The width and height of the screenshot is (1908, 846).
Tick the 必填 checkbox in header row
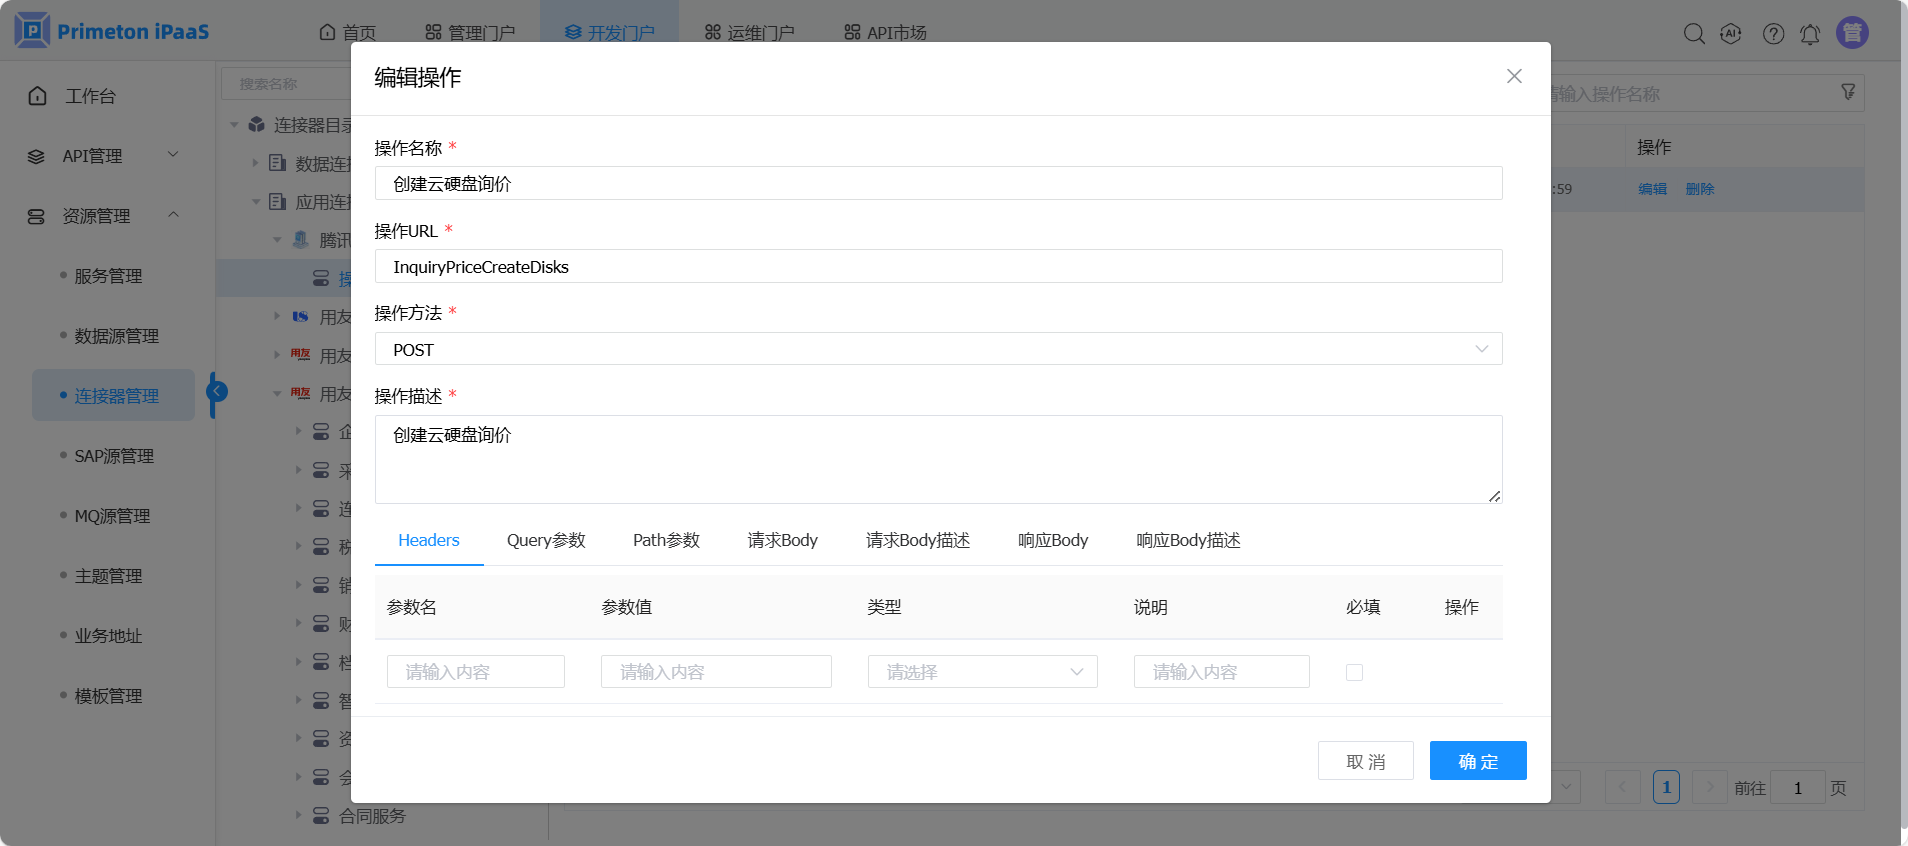pos(1354,672)
